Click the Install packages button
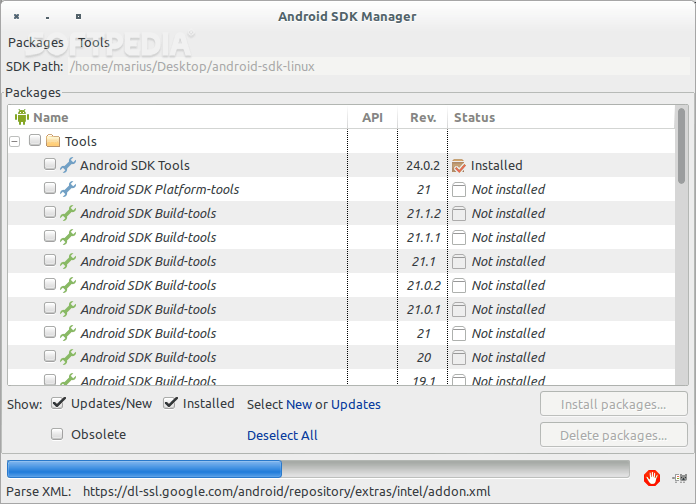The height and width of the screenshot is (504, 696). (x=613, y=404)
